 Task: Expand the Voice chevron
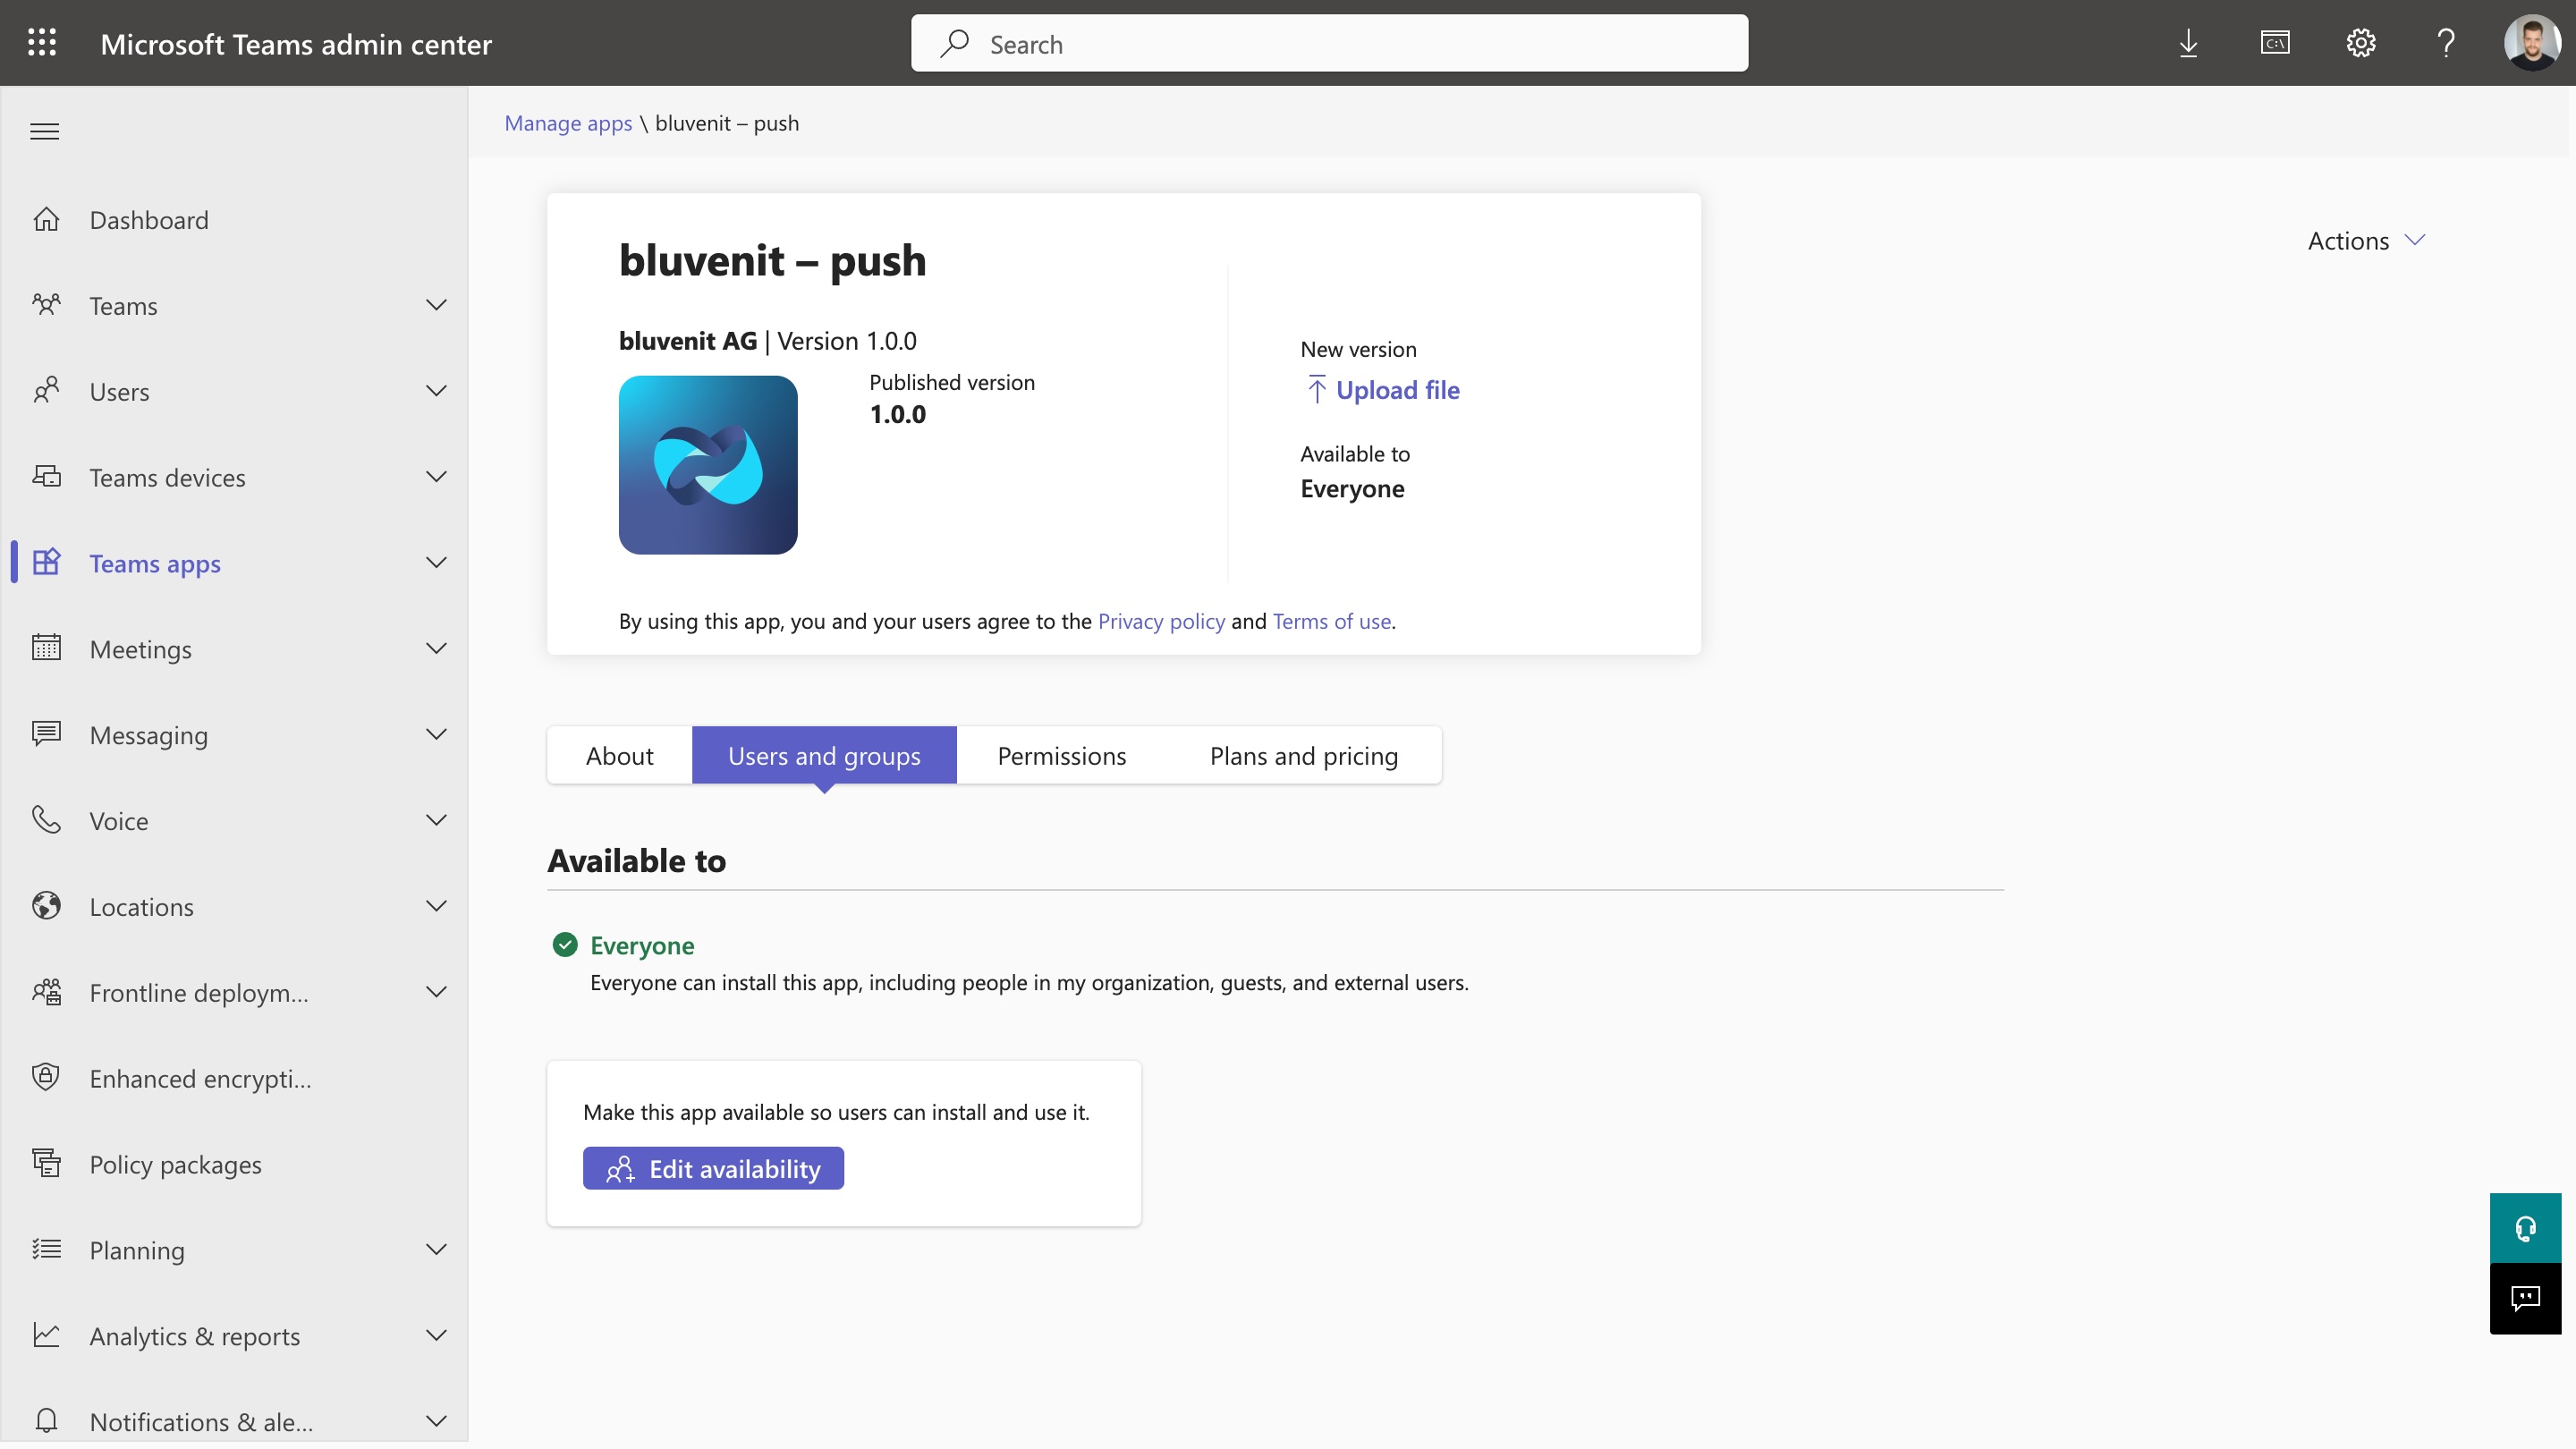(436, 820)
